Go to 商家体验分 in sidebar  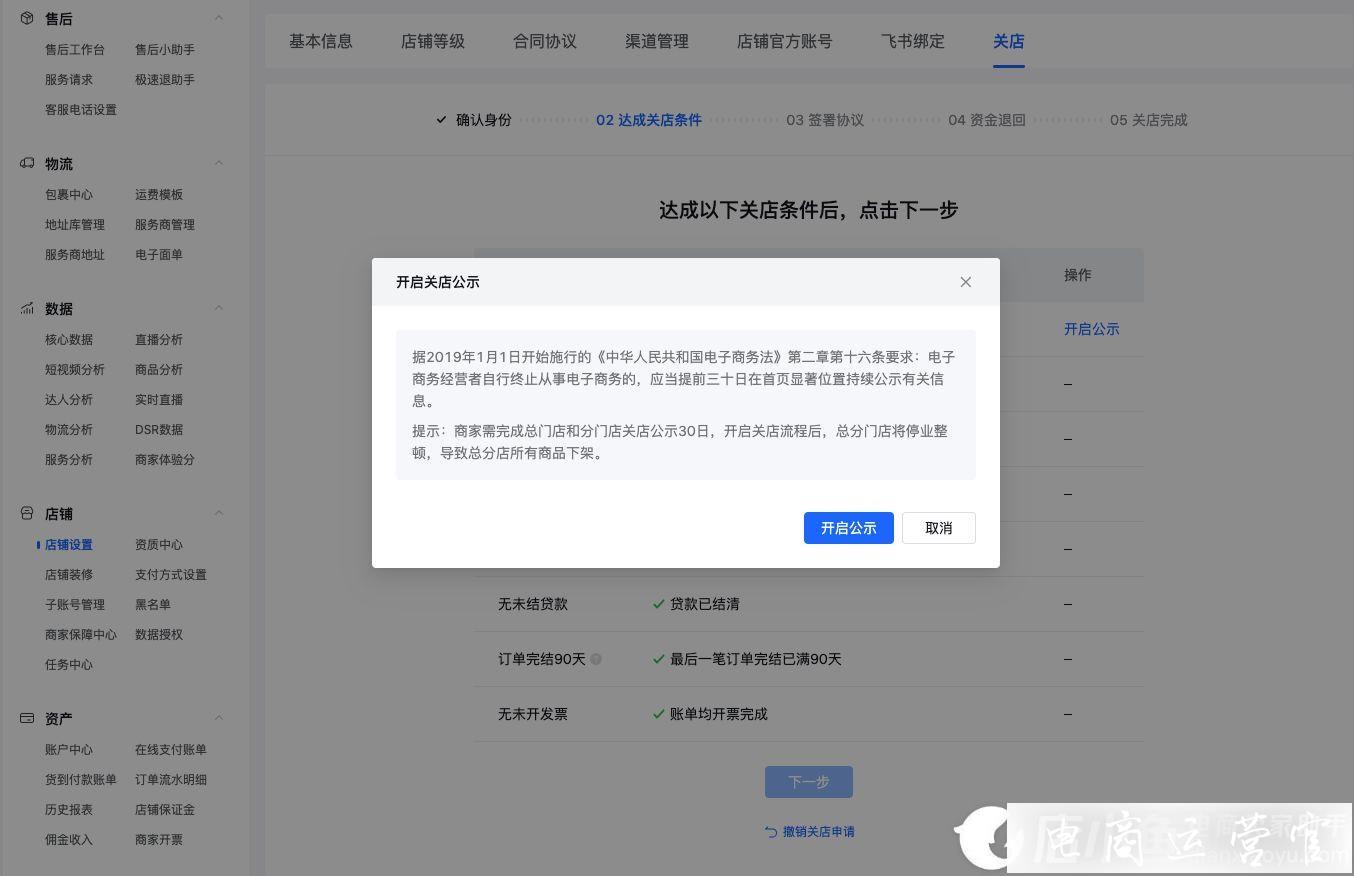[x=165, y=459]
